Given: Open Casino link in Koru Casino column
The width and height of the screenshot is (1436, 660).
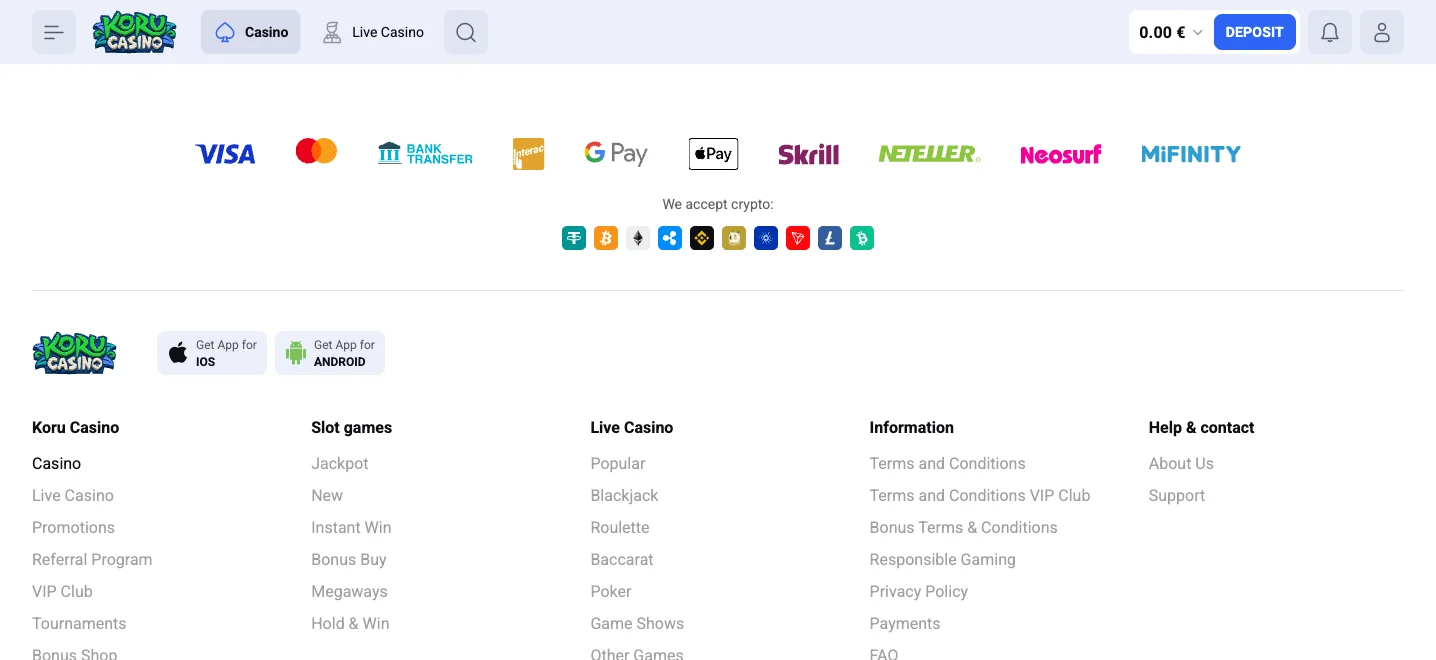Looking at the screenshot, I should tap(57, 463).
